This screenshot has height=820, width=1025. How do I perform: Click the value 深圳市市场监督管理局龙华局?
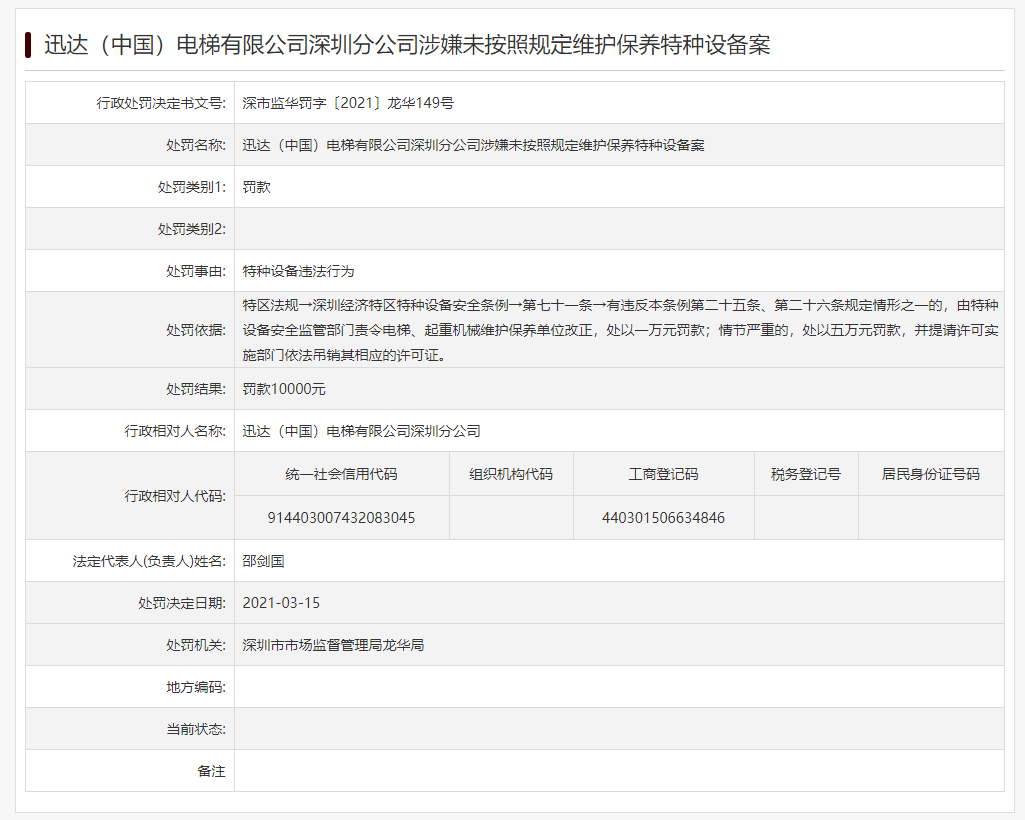[333, 645]
